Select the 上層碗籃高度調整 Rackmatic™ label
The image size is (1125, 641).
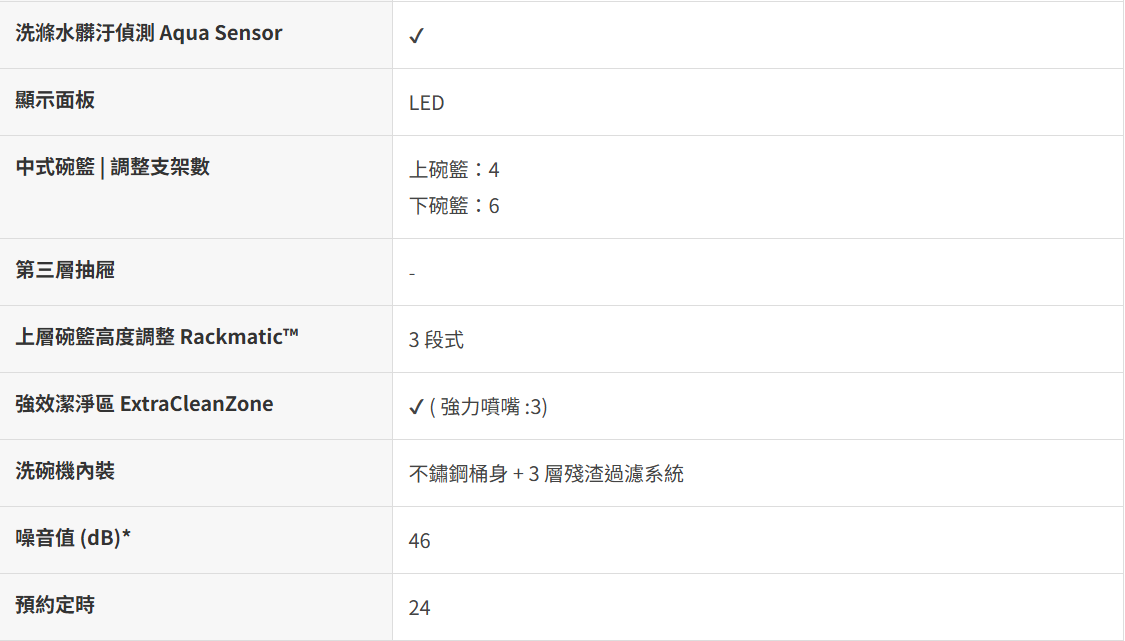[157, 337]
